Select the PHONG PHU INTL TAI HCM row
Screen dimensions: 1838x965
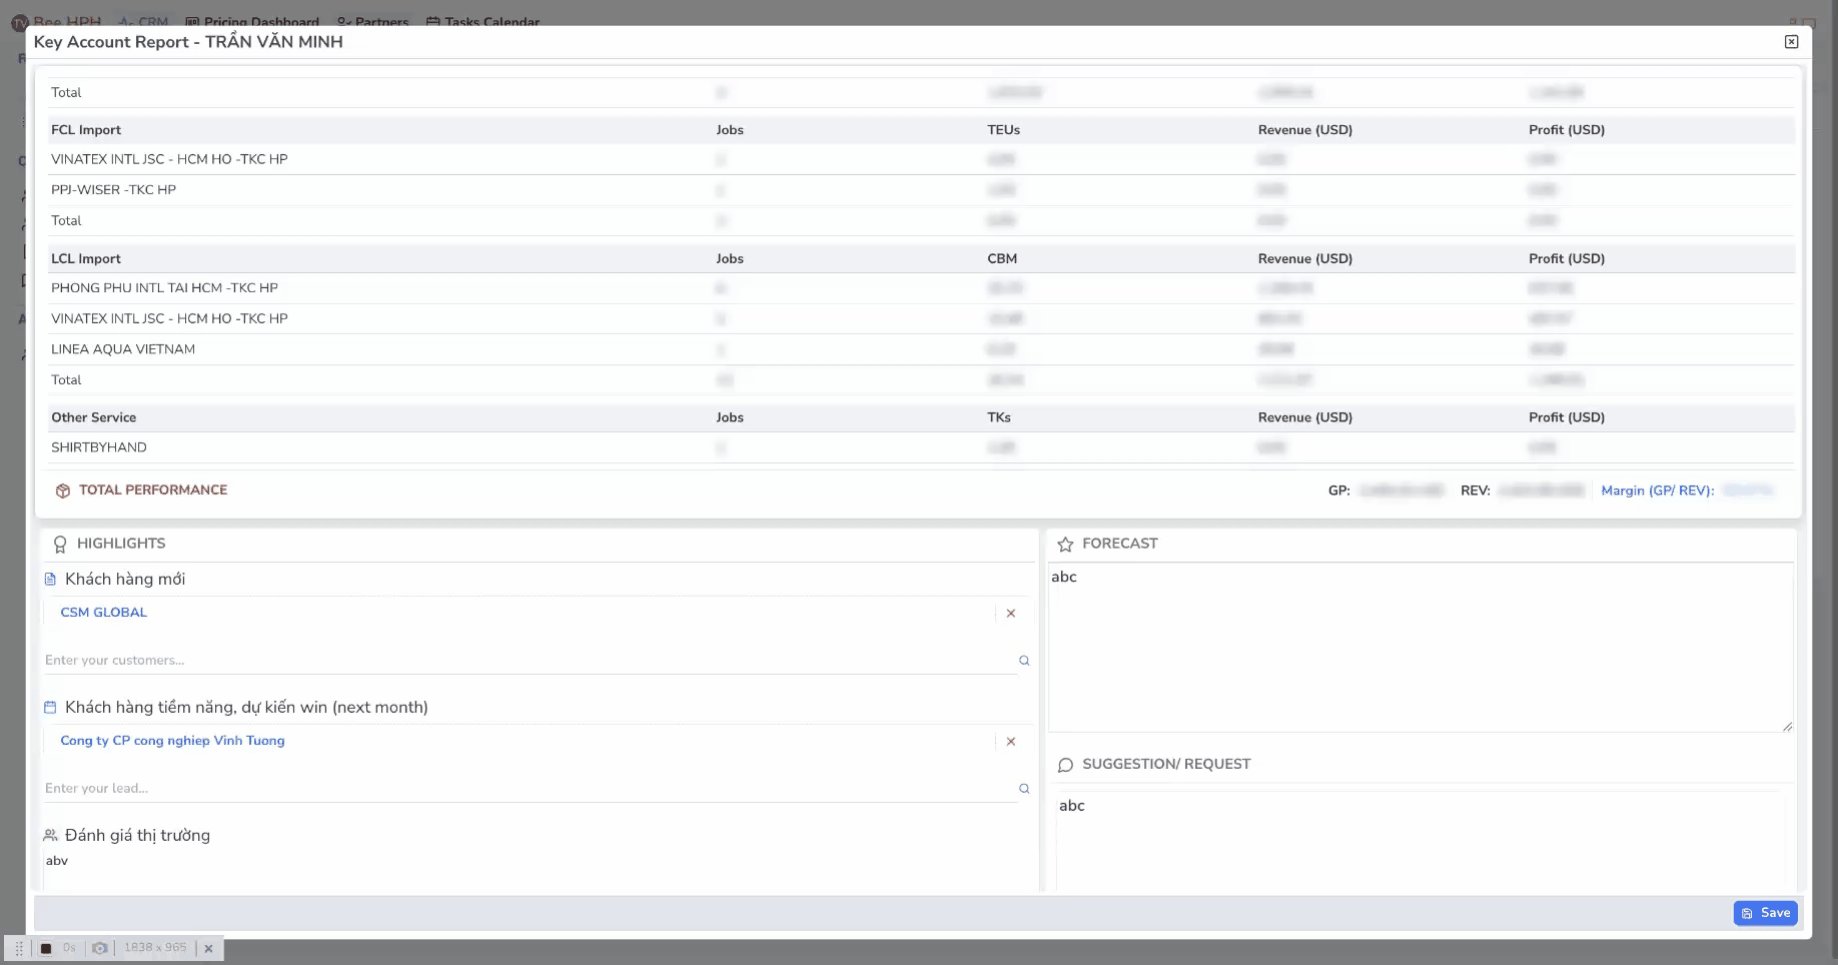[165, 288]
